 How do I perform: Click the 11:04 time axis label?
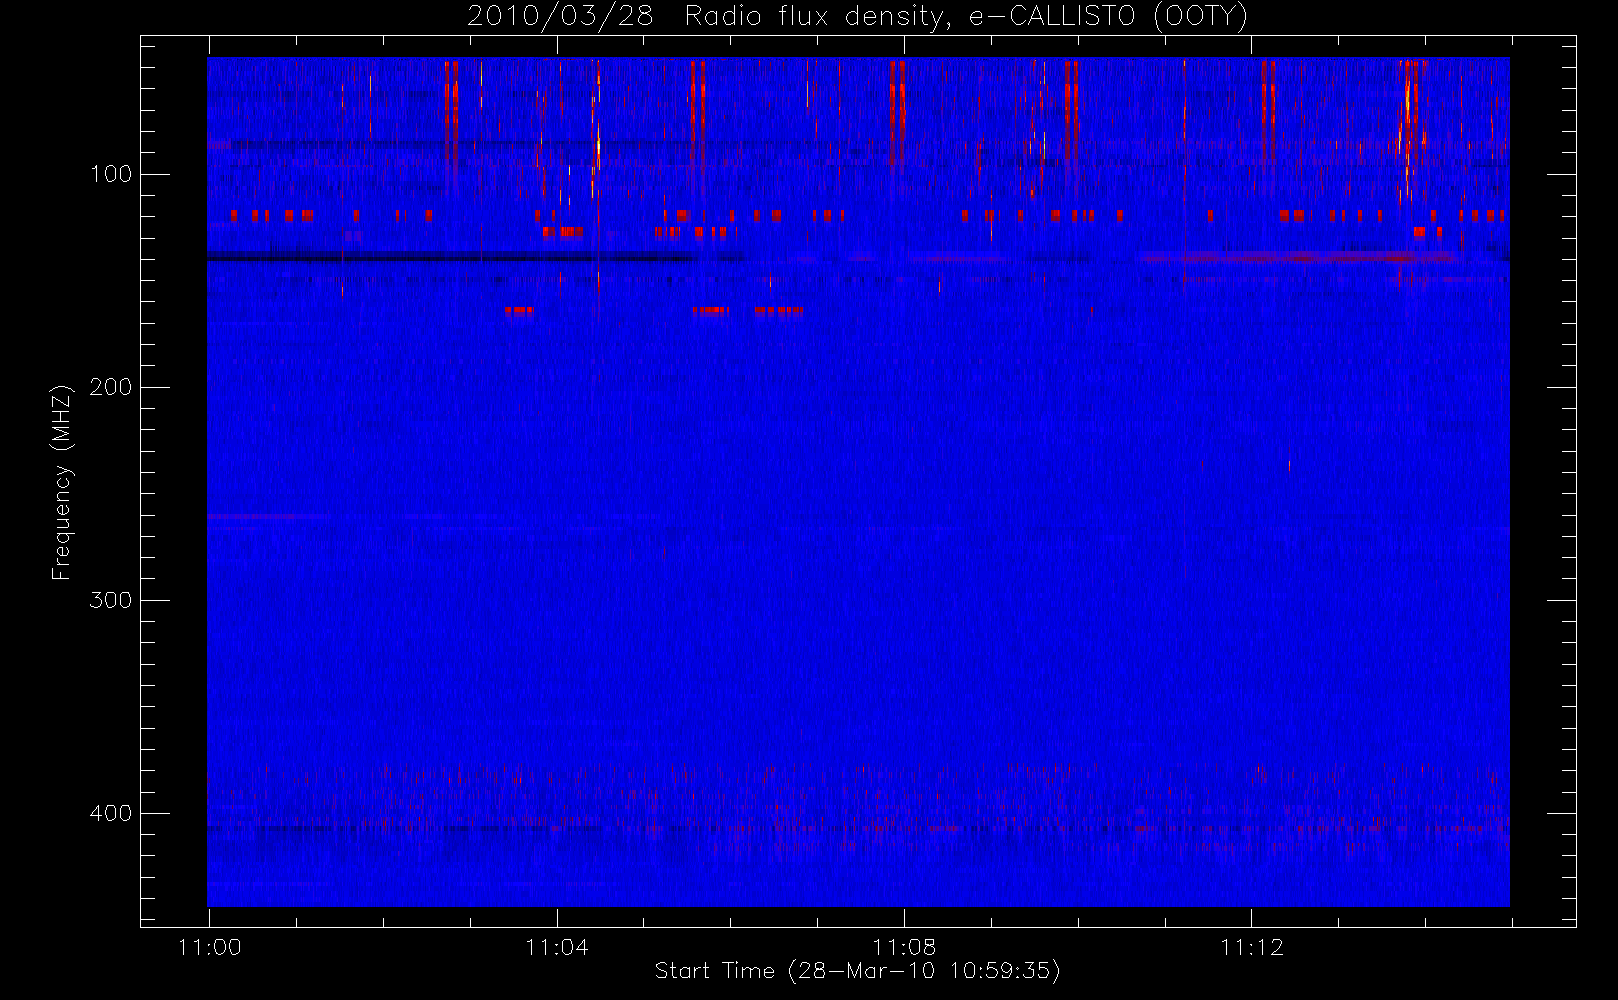[556, 947]
